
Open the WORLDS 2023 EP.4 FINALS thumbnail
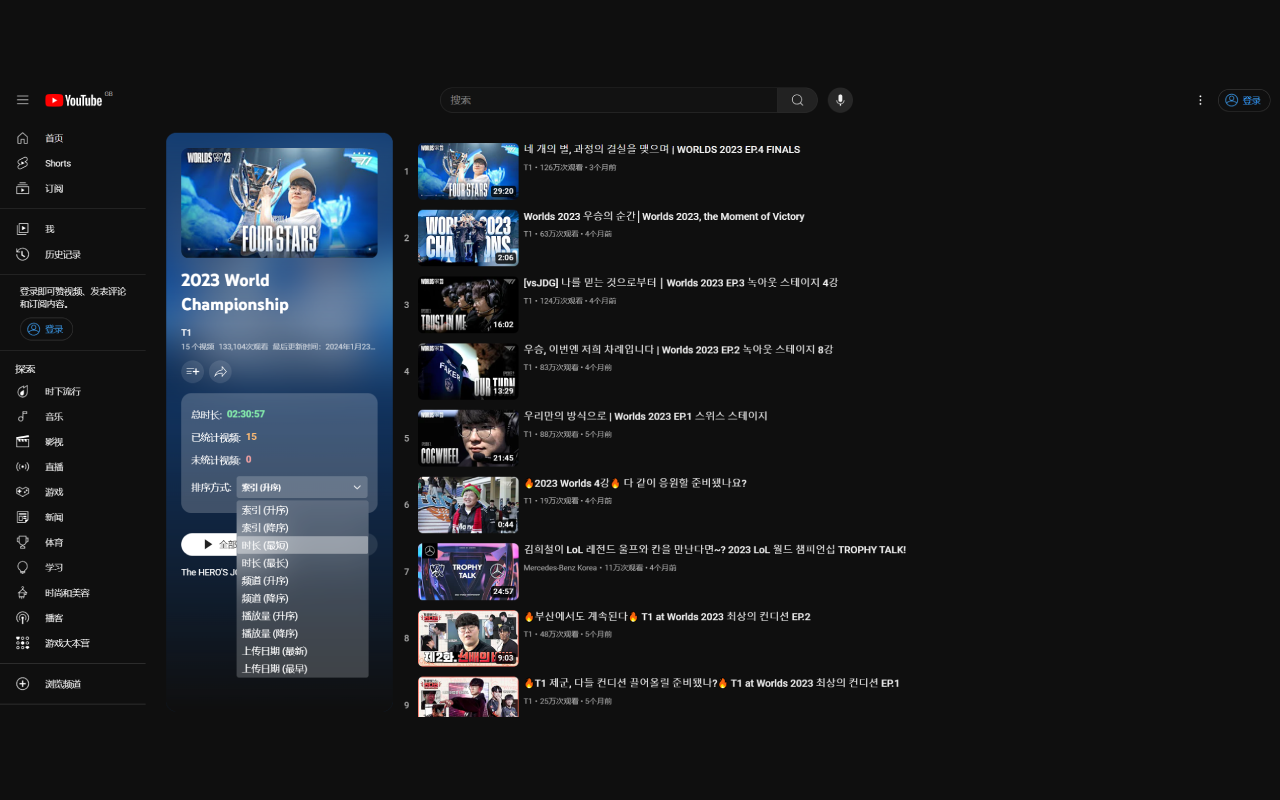coord(468,171)
